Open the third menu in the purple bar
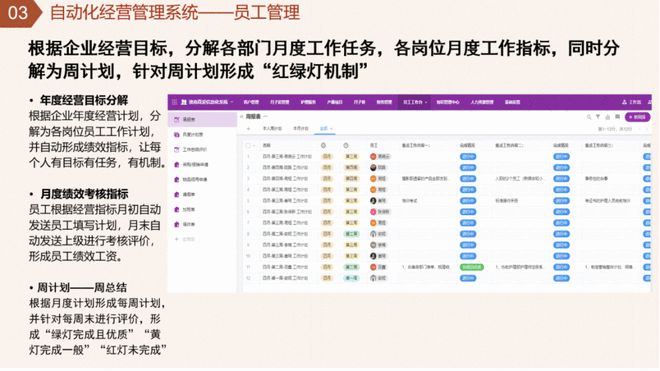The width and height of the screenshot is (660, 371). (x=309, y=102)
